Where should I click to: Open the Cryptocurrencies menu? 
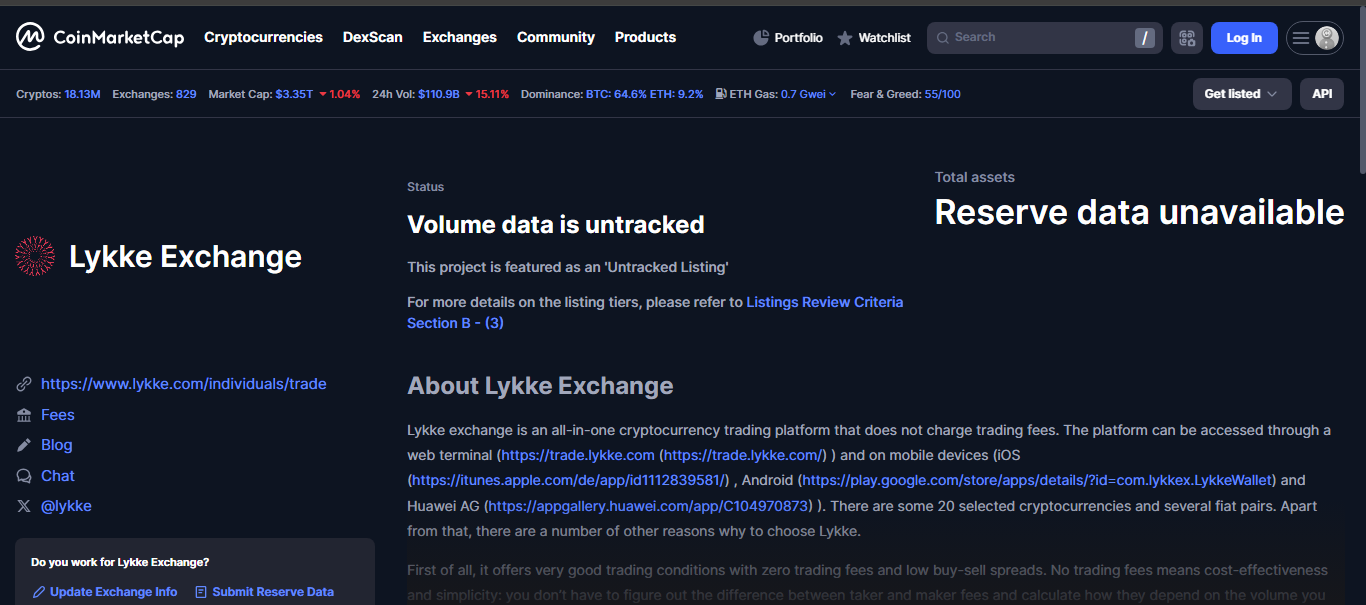[x=263, y=37]
